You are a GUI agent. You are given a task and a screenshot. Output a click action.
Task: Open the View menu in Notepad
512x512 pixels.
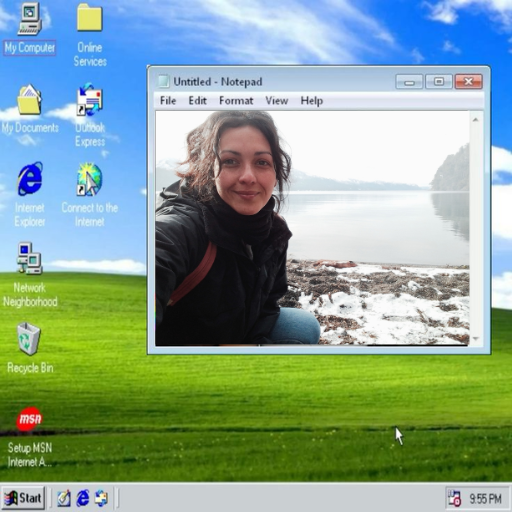click(x=276, y=101)
